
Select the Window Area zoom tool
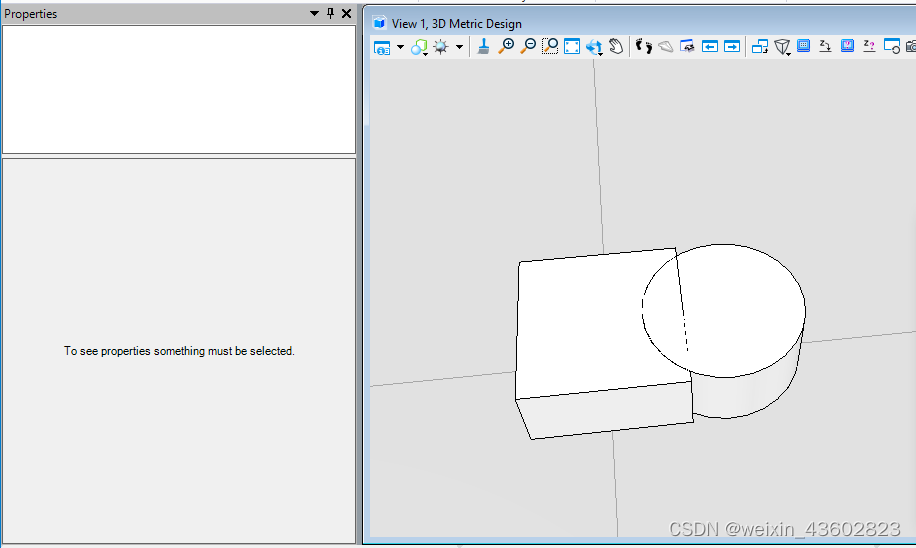[550, 47]
